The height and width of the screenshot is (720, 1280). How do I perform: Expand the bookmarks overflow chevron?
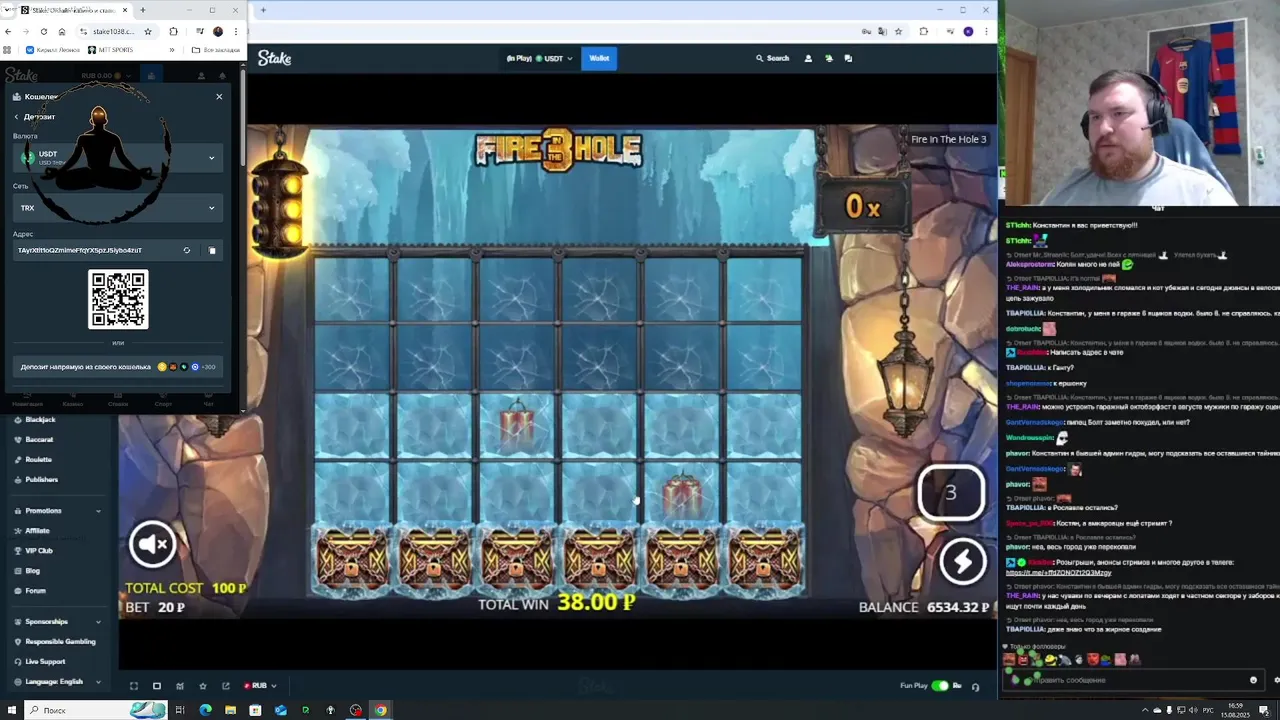[x=172, y=50]
